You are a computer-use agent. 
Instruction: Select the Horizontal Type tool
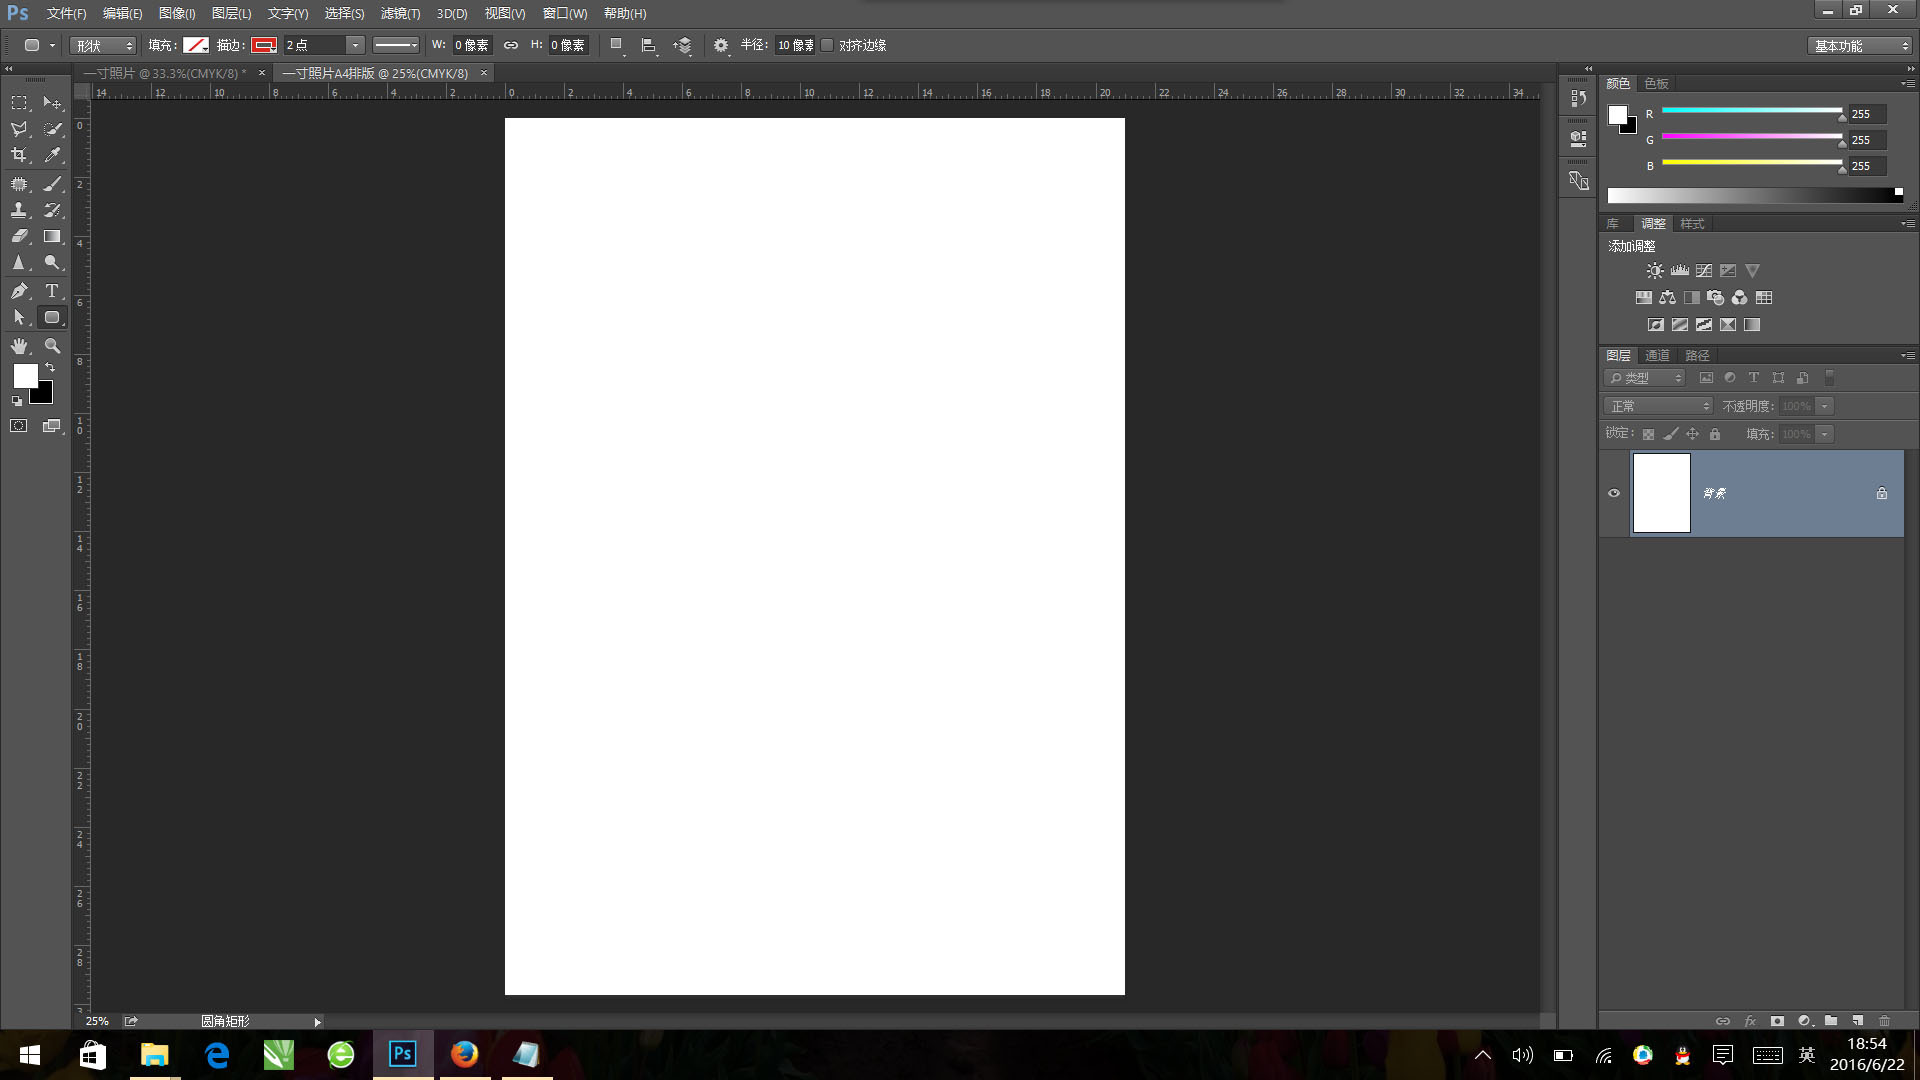[x=52, y=291]
